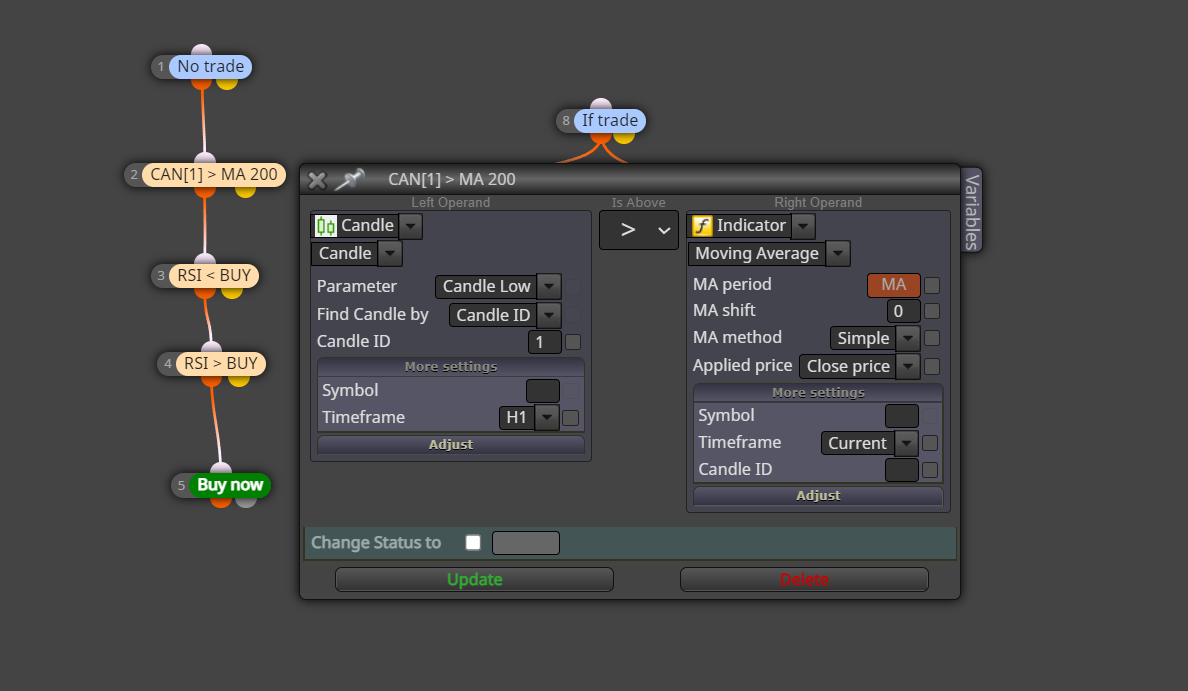This screenshot has height=691, width=1188.
Task: Click the gray output connector of Buy now
Action: click(245, 501)
